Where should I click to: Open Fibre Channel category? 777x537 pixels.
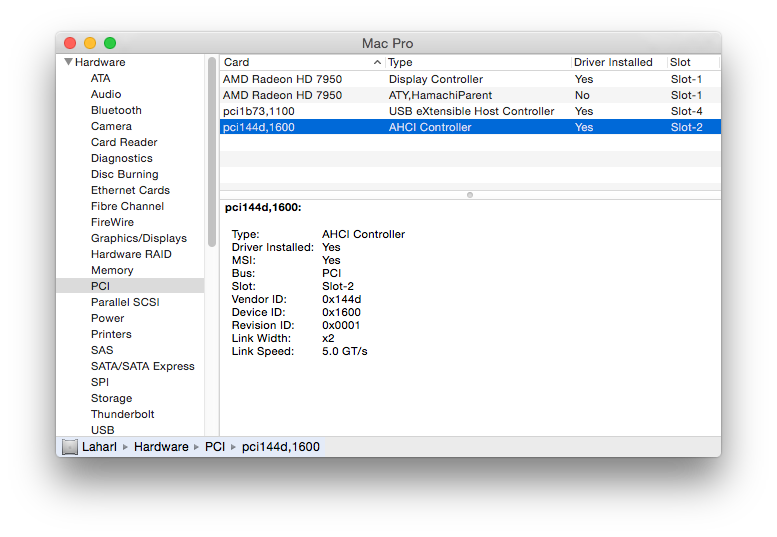(127, 206)
